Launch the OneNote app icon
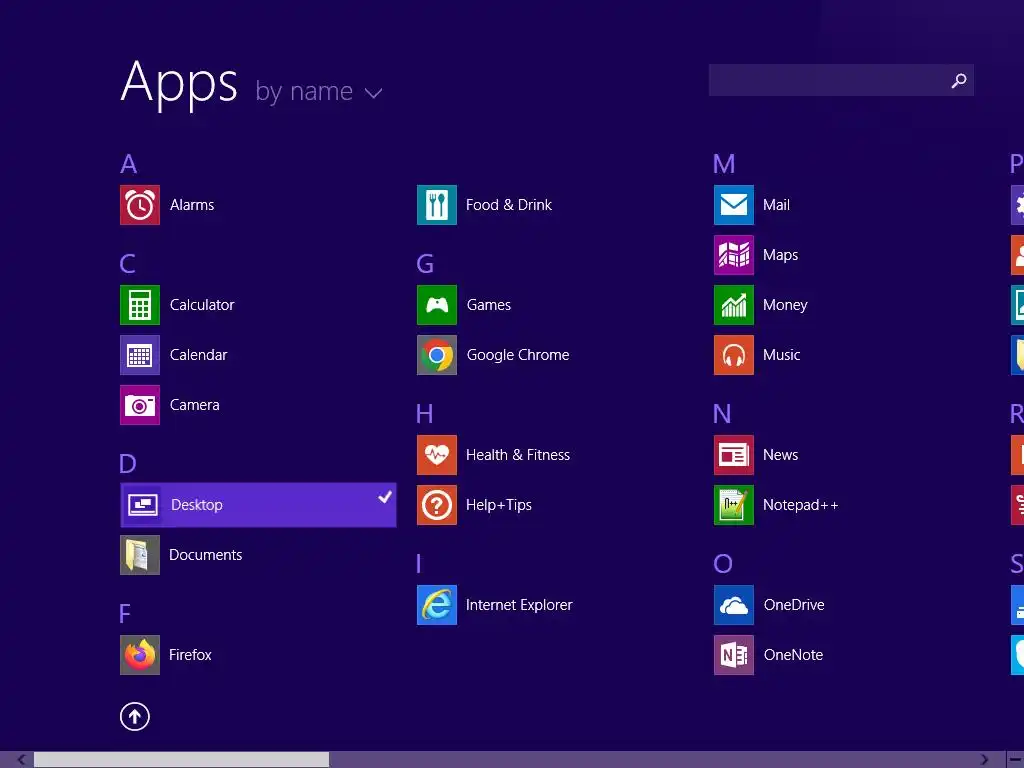 click(734, 655)
